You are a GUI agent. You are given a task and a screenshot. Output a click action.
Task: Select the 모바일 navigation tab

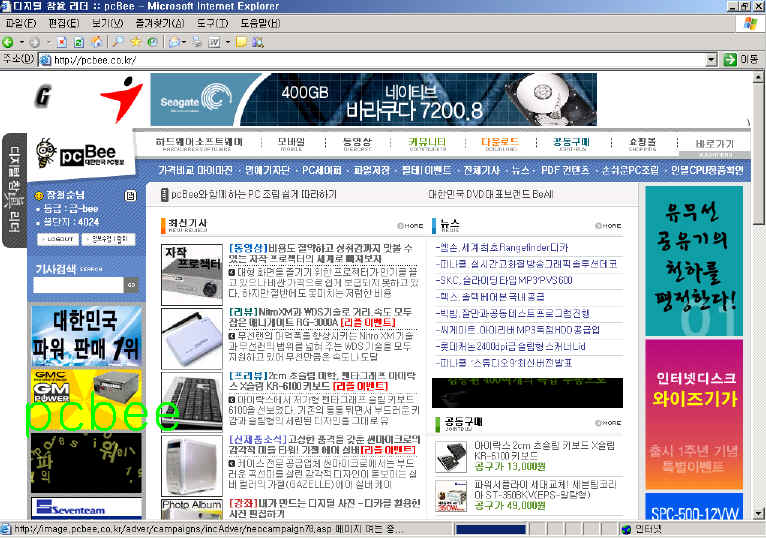tap(291, 144)
